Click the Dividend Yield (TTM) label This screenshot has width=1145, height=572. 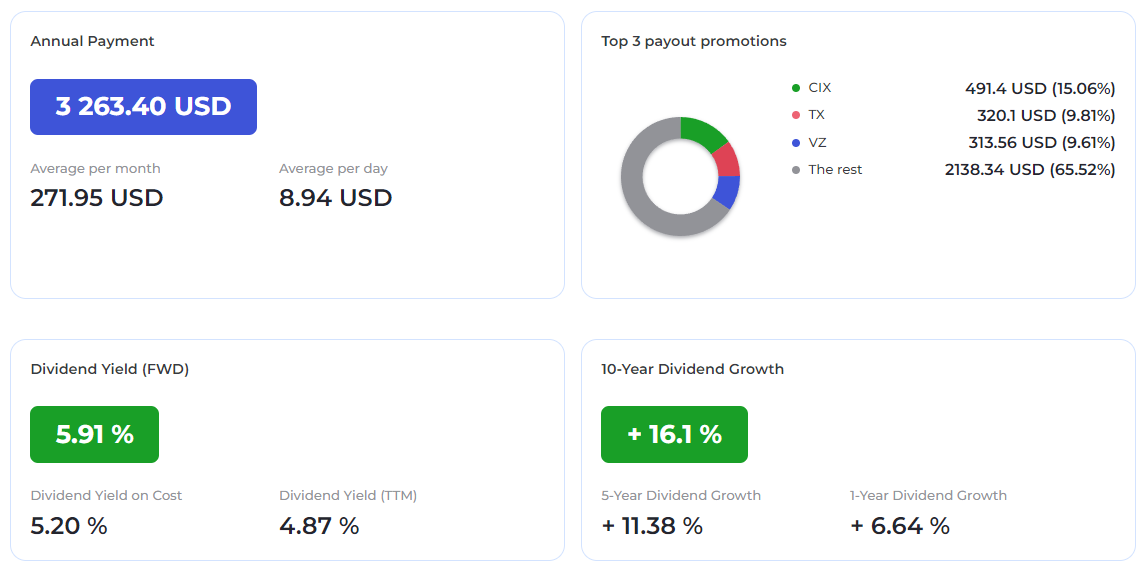(348, 495)
